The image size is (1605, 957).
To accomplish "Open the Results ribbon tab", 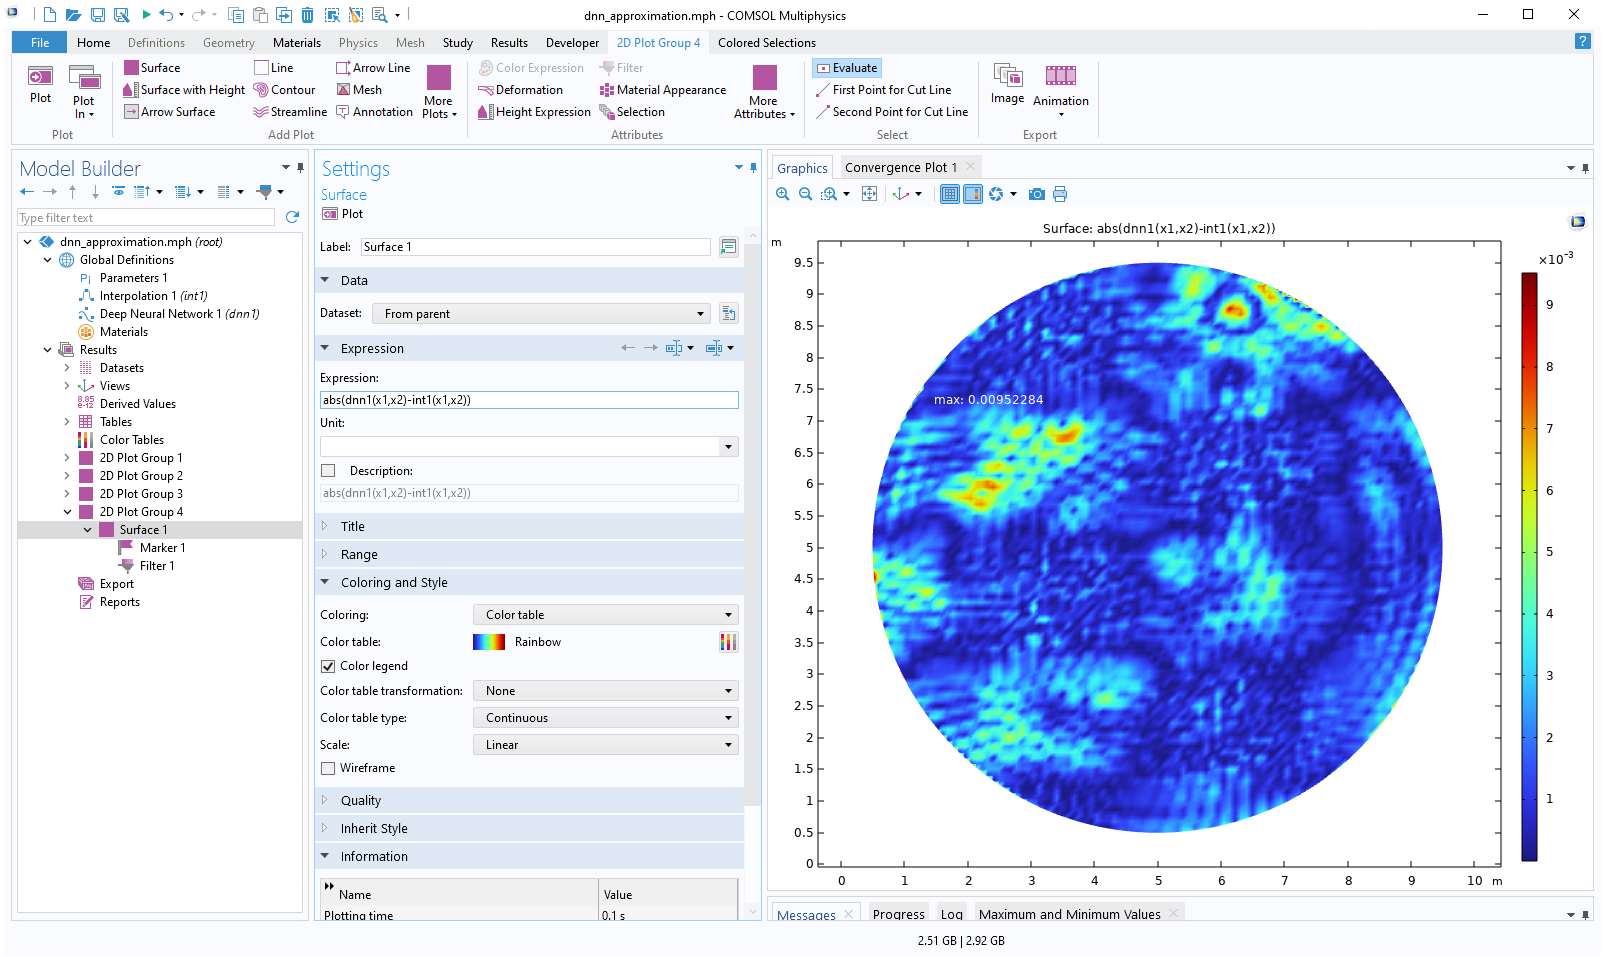I will click(509, 43).
